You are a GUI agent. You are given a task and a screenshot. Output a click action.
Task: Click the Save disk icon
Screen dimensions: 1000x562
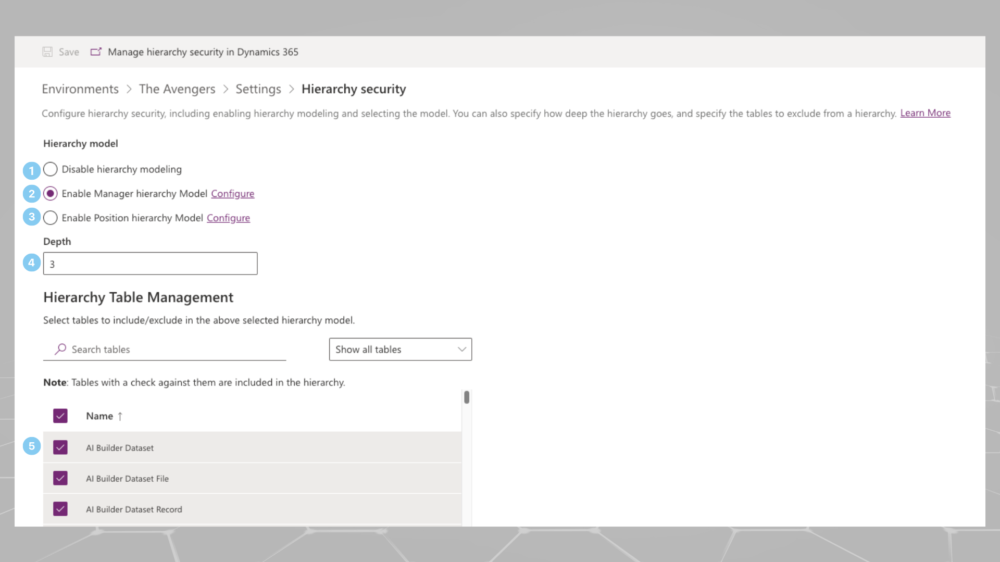pyautogui.click(x=47, y=52)
